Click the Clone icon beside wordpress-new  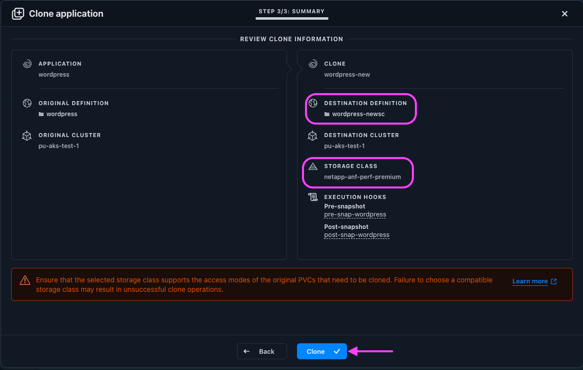pos(313,64)
